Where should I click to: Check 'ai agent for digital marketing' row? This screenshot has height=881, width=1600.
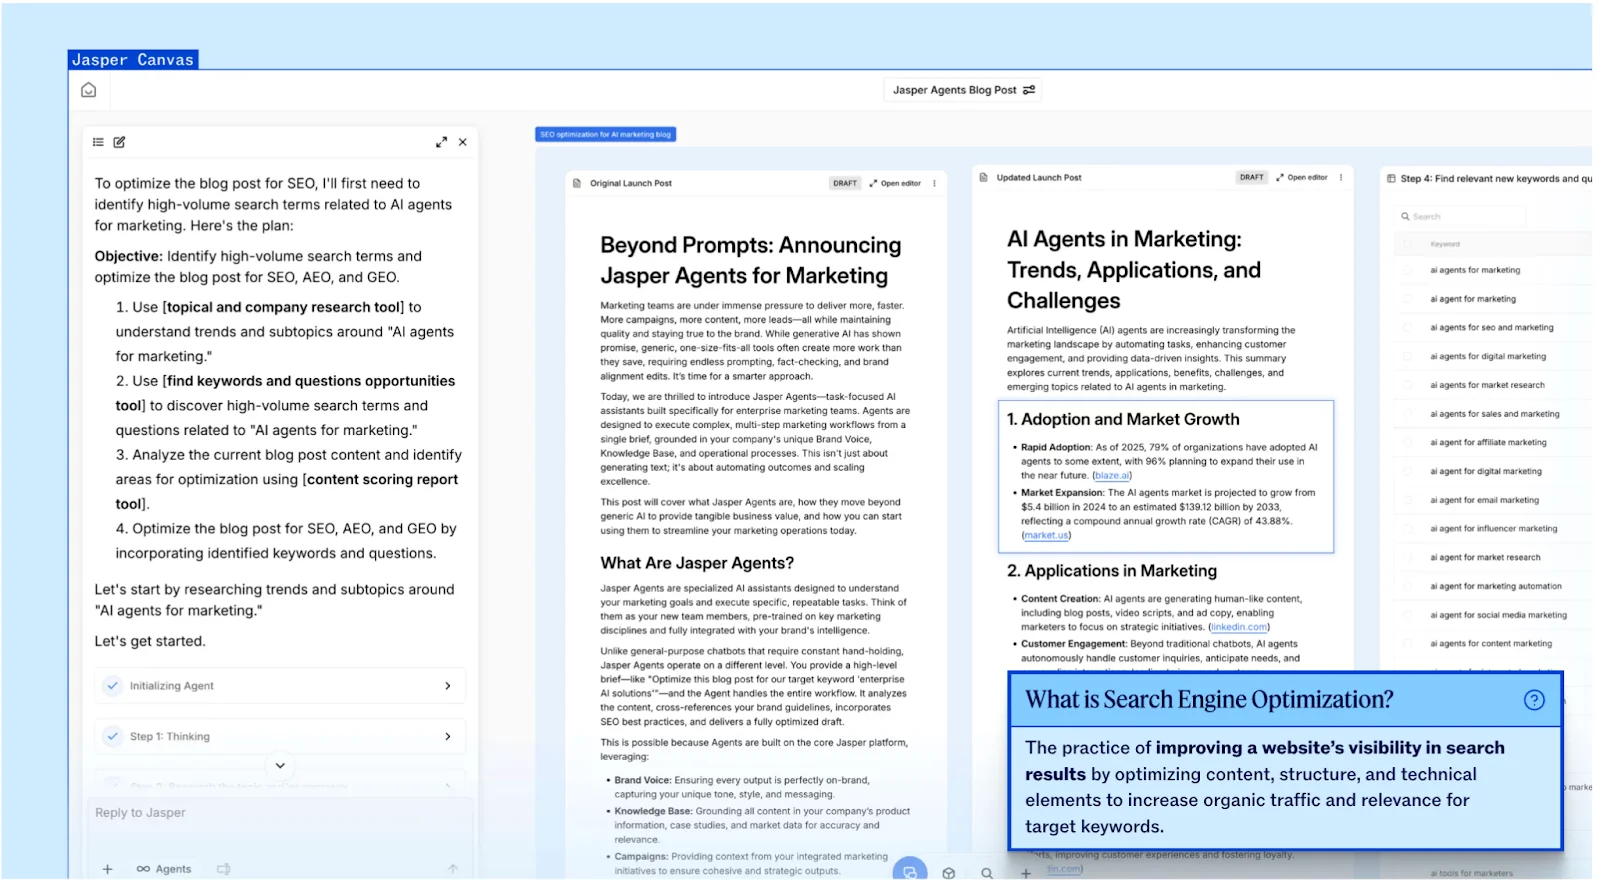[x=1408, y=471]
